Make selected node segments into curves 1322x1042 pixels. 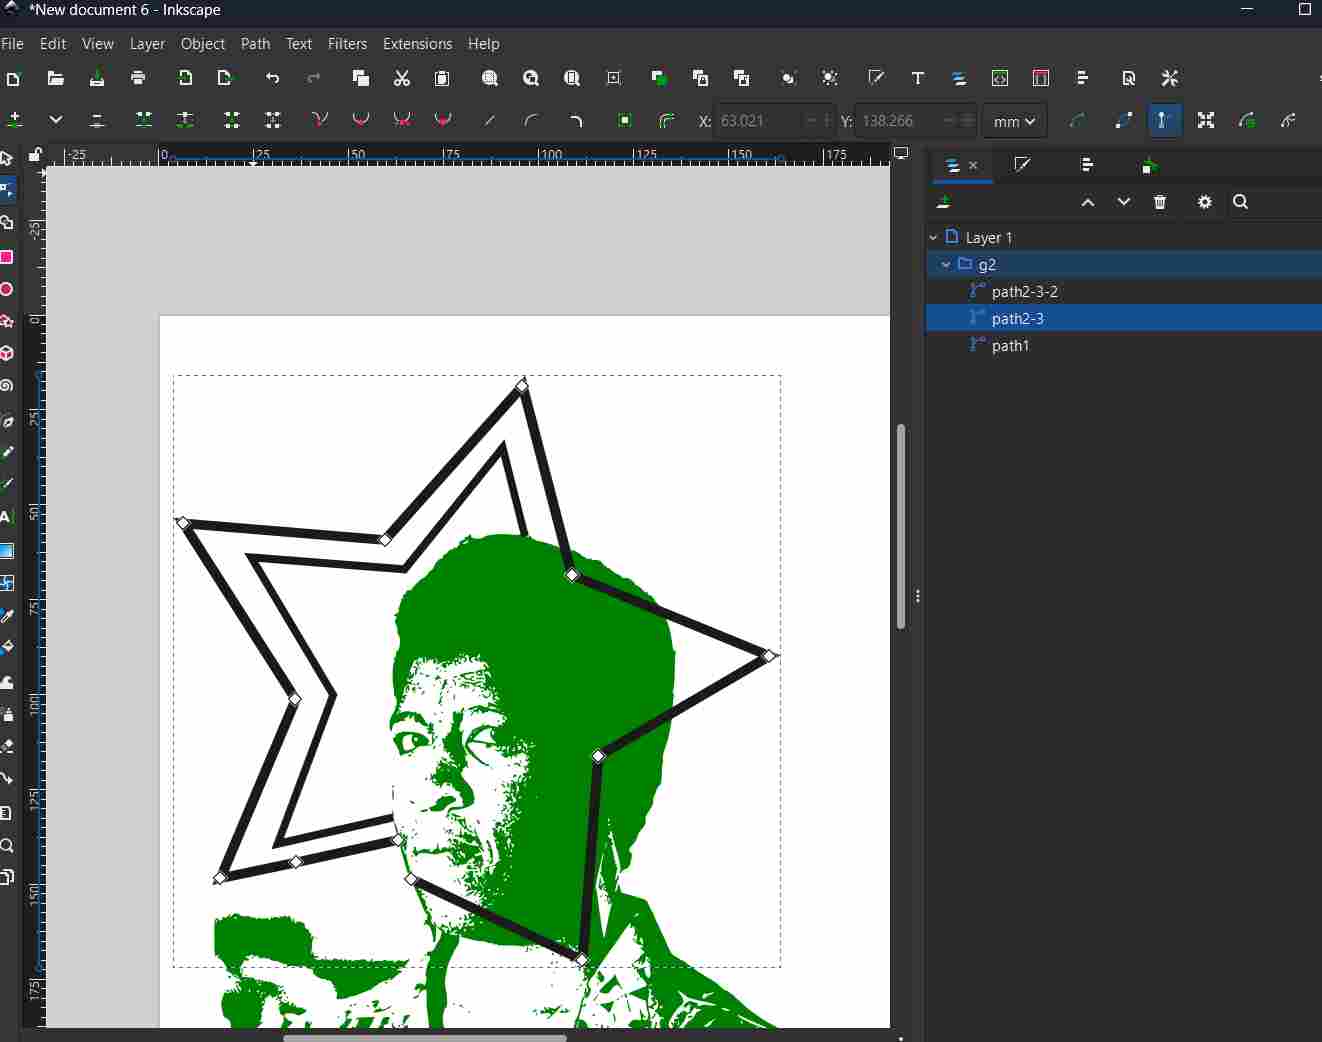click(532, 120)
